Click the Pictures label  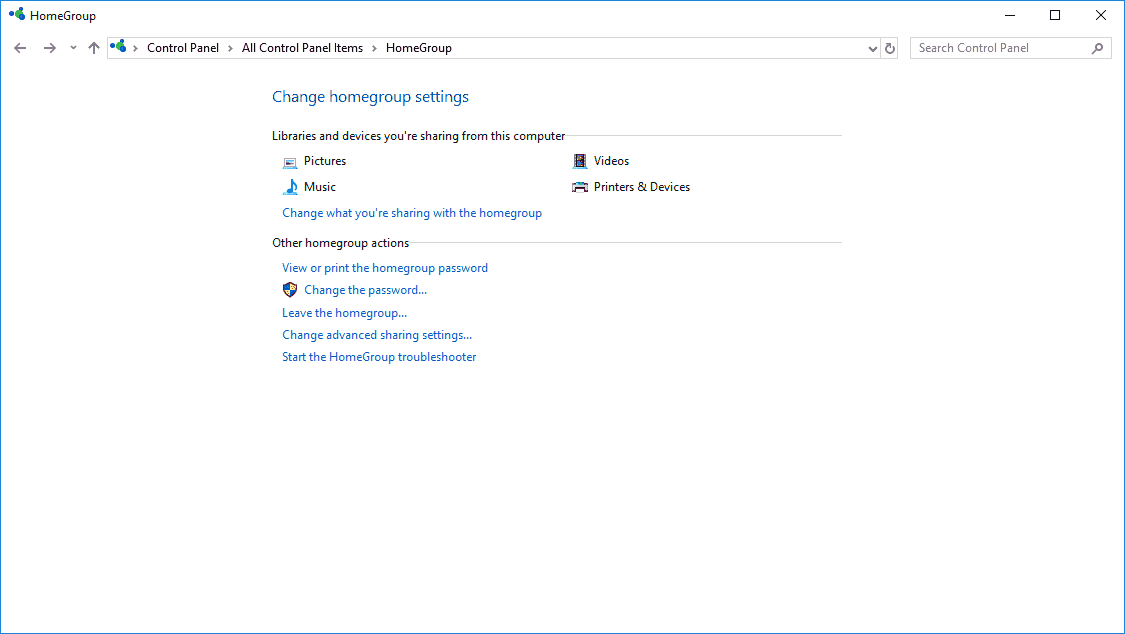pos(325,161)
